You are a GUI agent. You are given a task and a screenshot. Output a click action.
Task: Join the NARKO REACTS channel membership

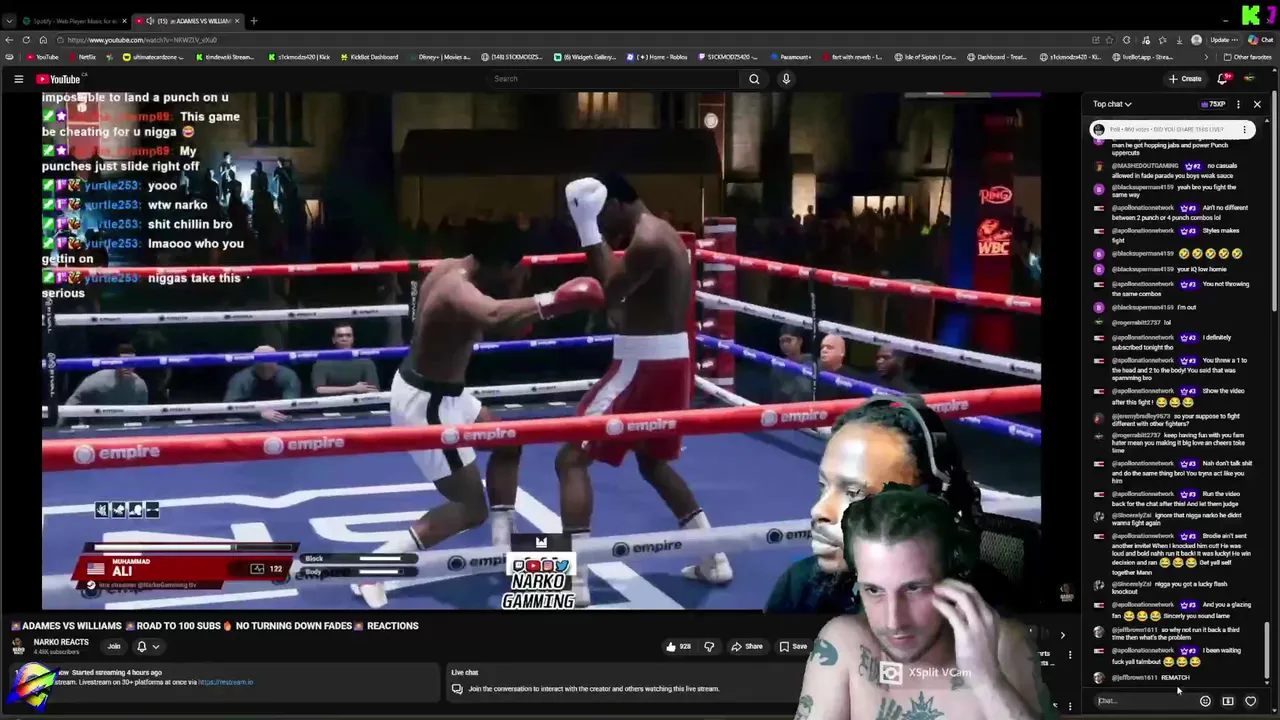click(114, 646)
